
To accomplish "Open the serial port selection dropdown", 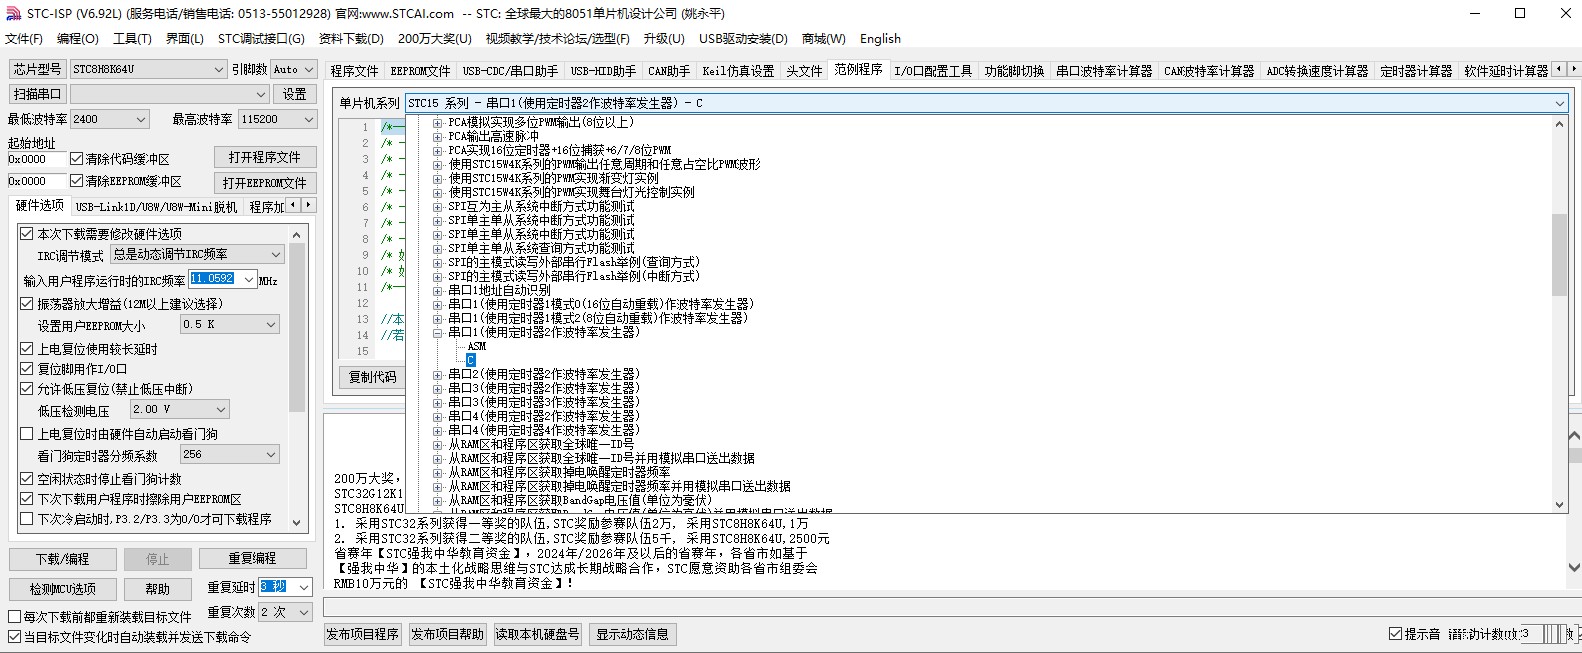I will tap(169, 94).
